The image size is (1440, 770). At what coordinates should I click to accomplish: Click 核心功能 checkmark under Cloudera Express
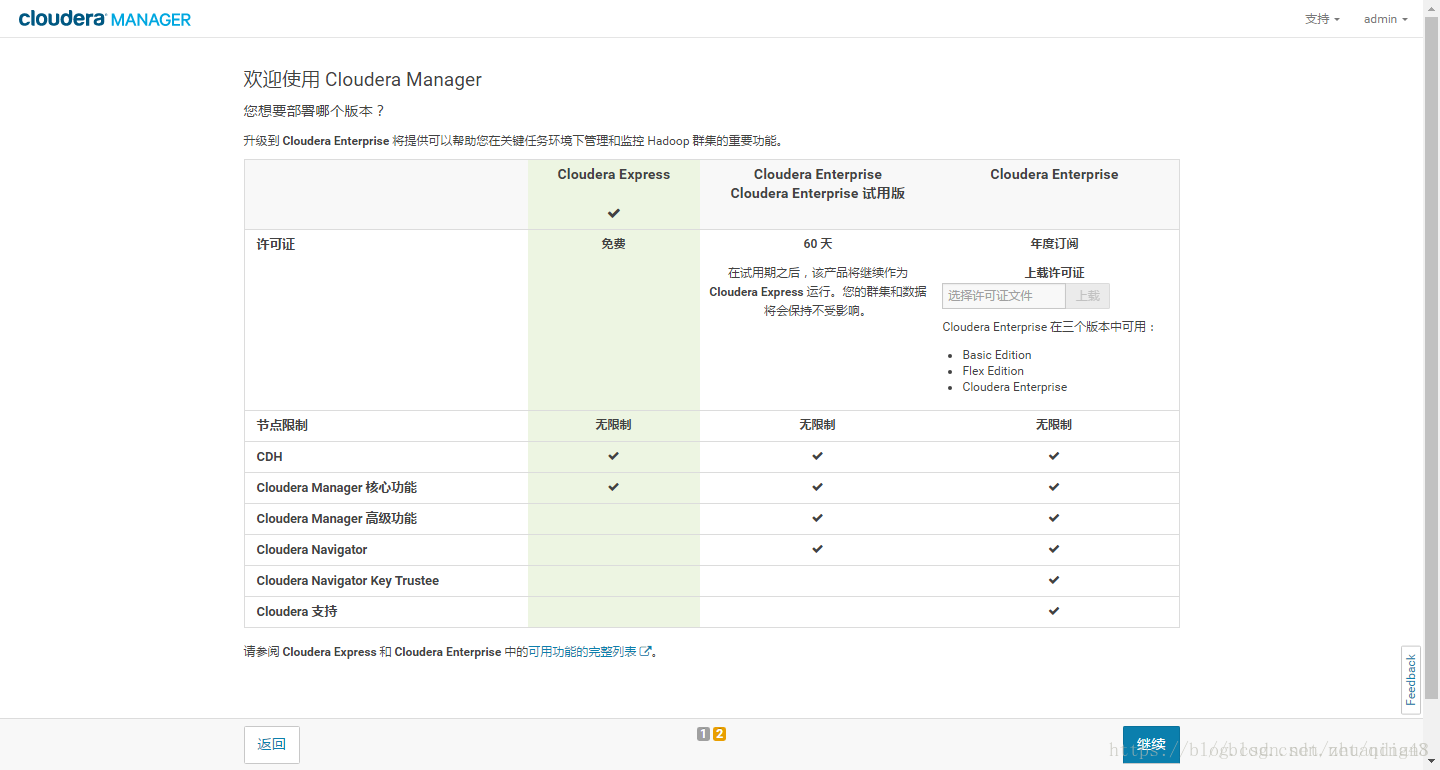coord(614,487)
